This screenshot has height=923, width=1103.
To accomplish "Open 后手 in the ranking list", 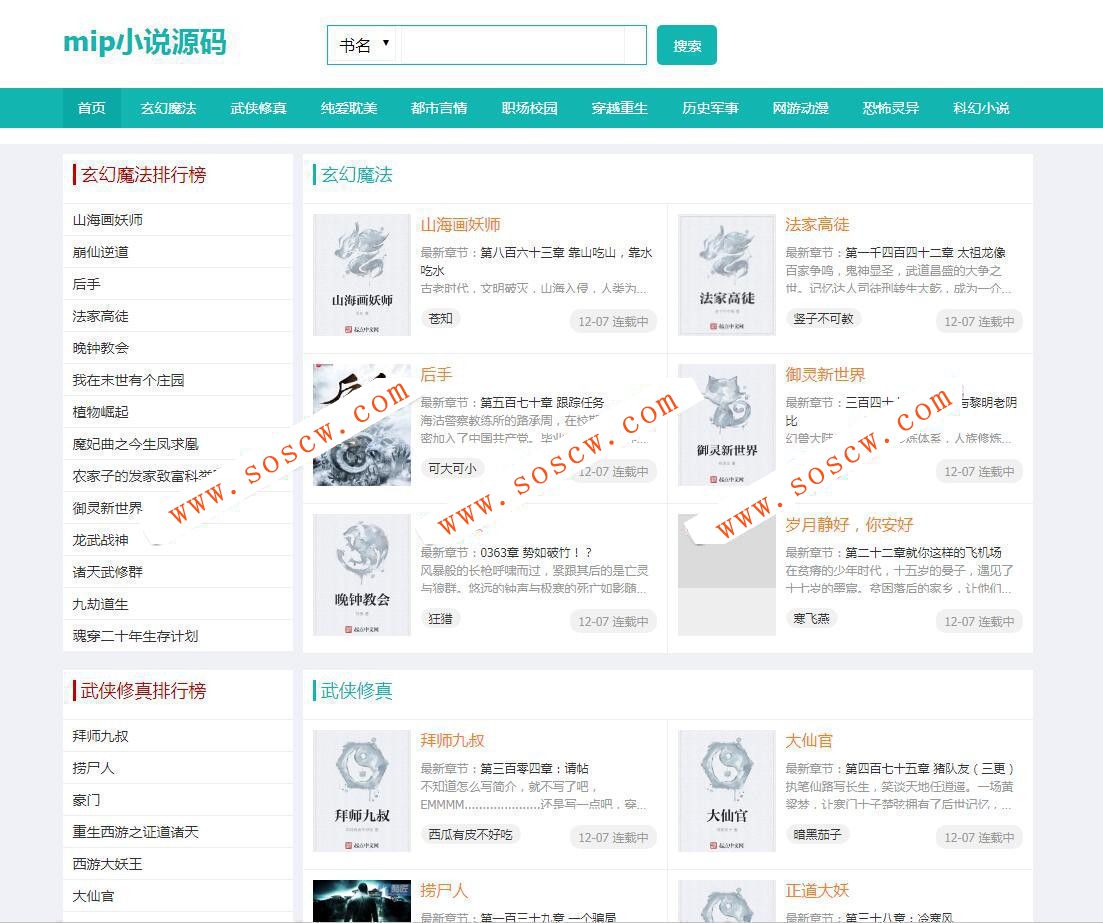I will coord(87,284).
